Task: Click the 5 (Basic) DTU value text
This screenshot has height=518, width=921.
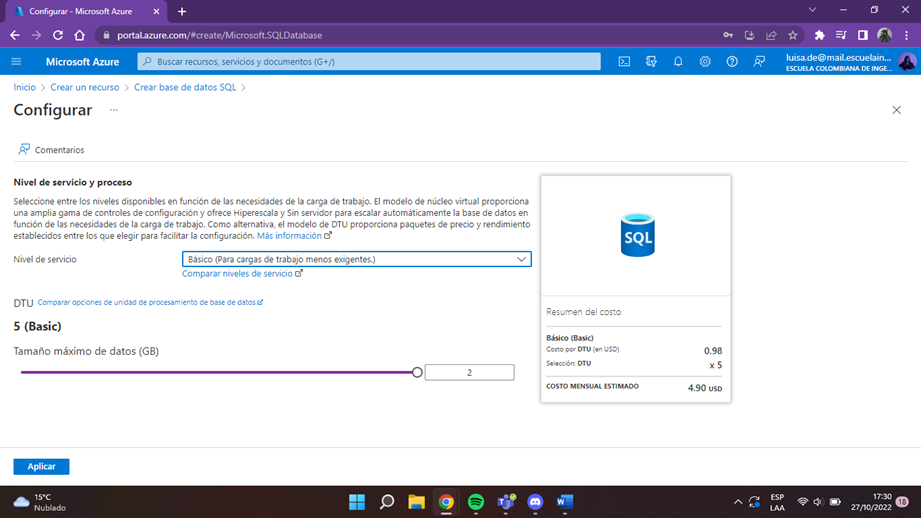Action: 38,327
